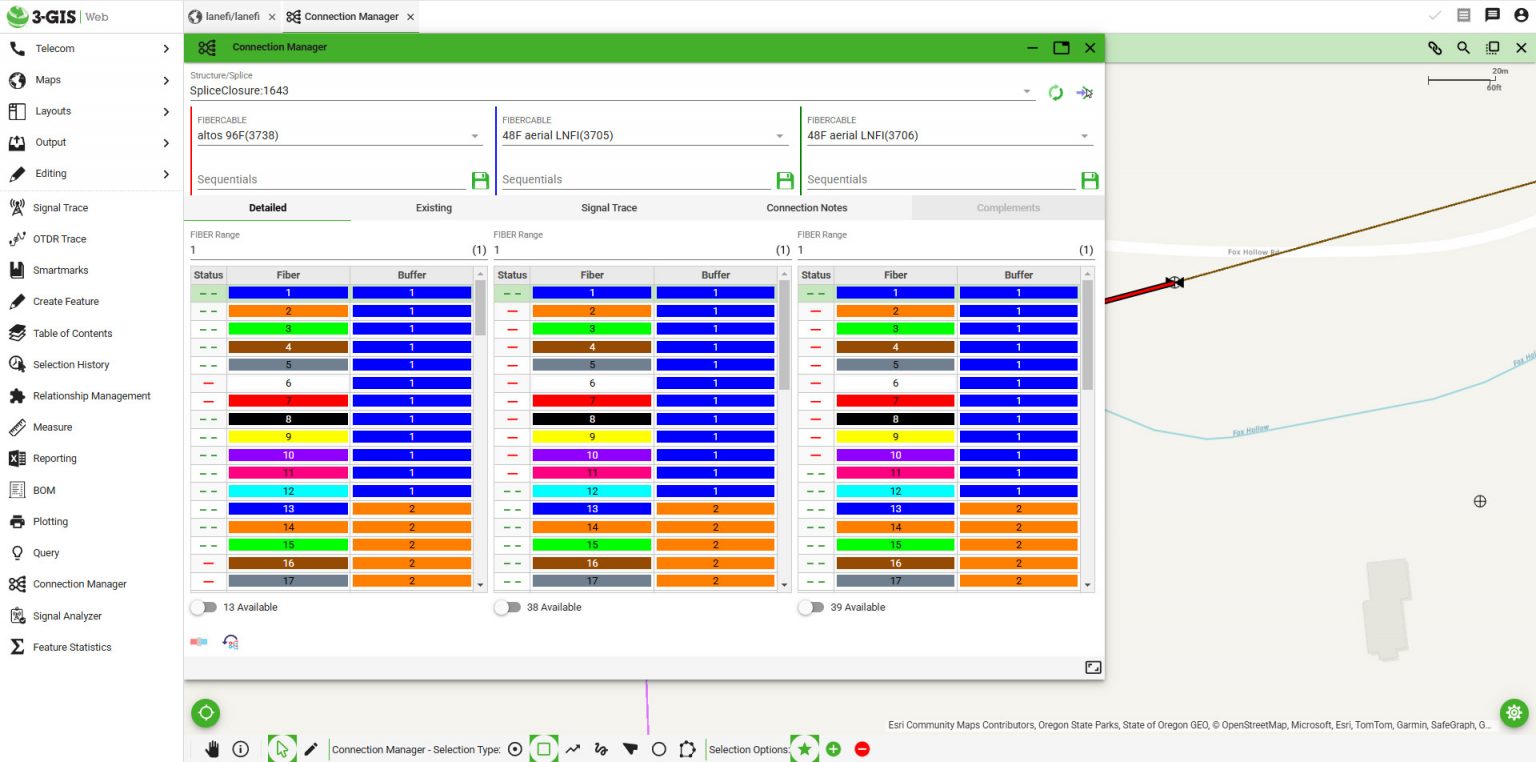Open the 48F aerial LNFI(3705) fiber cable dropdown
The height and width of the screenshot is (762, 1536).
point(781,134)
